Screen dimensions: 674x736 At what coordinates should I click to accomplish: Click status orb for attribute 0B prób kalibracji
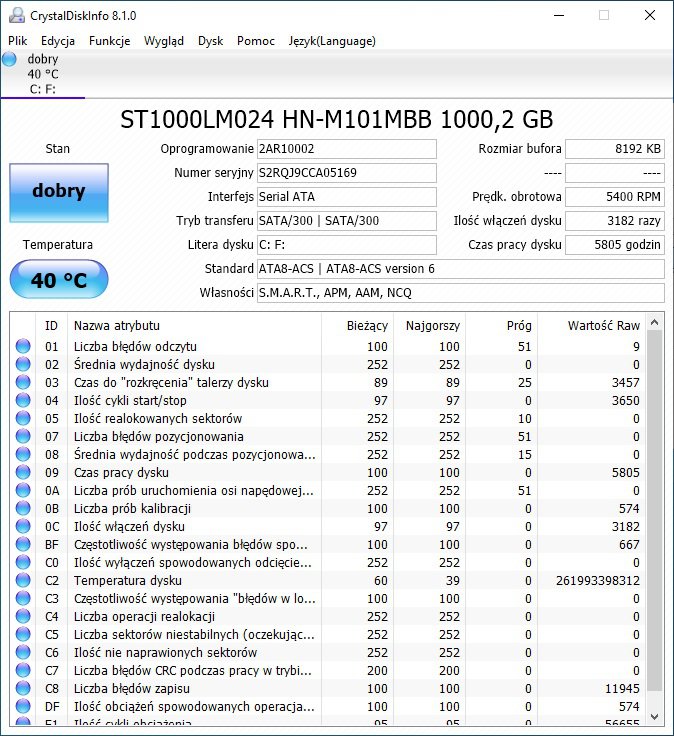23,508
